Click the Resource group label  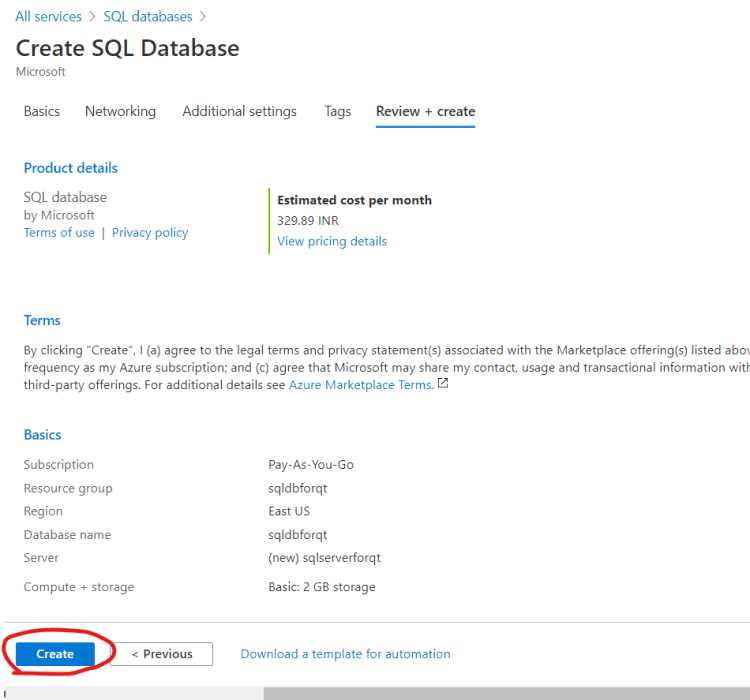click(68, 489)
